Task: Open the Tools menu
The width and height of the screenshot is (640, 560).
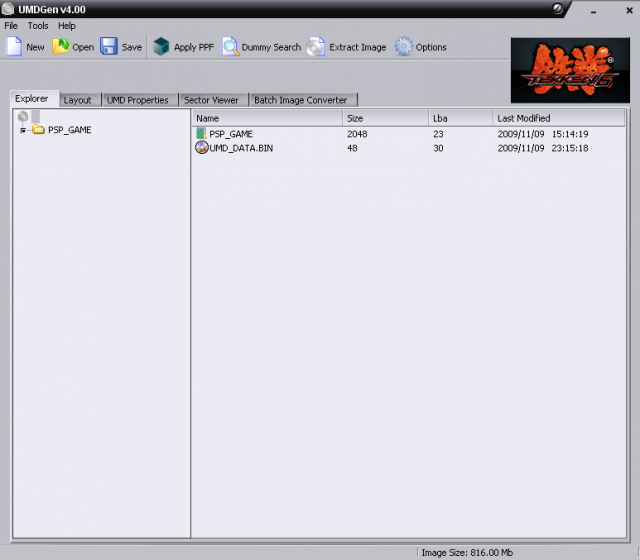Action: (x=38, y=25)
